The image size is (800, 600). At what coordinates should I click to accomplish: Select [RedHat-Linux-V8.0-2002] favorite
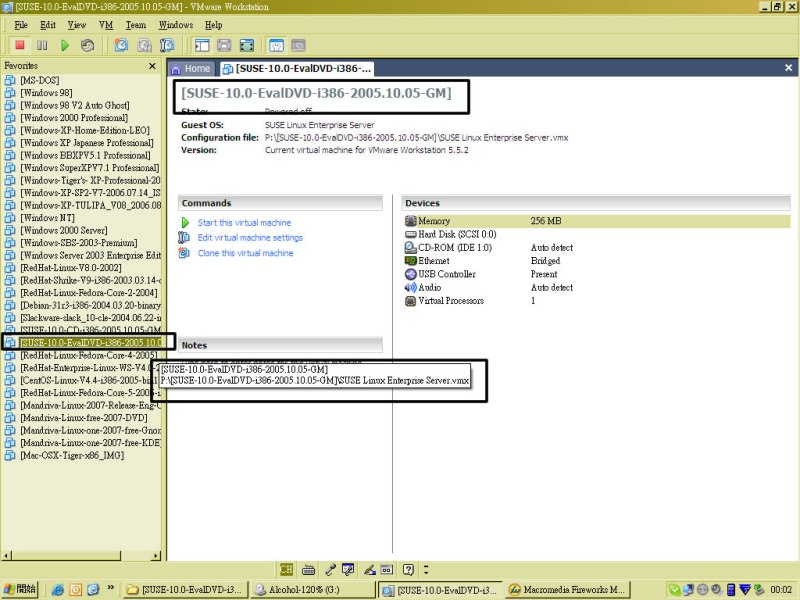click(x=70, y=268)
